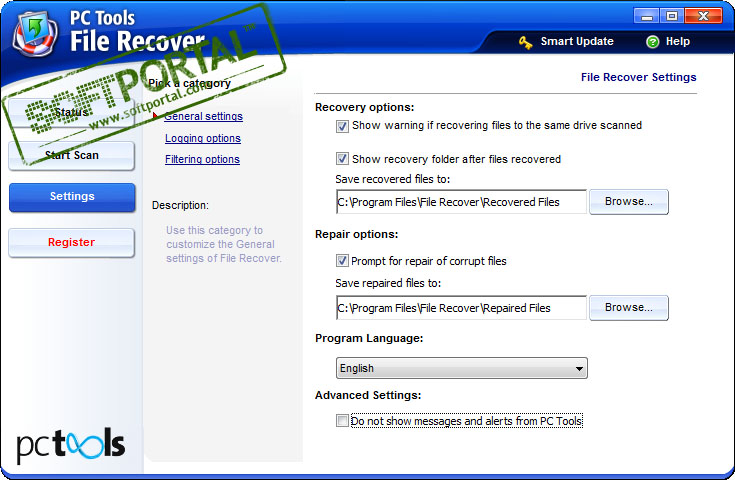Click the Recovery options label
735x480 pixels.
(364, 107)
